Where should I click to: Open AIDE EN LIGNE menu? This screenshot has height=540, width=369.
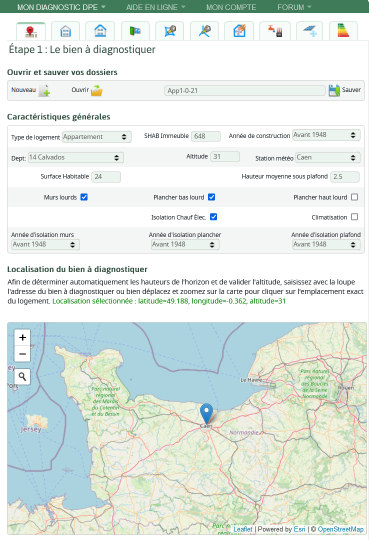pos(155,7)
